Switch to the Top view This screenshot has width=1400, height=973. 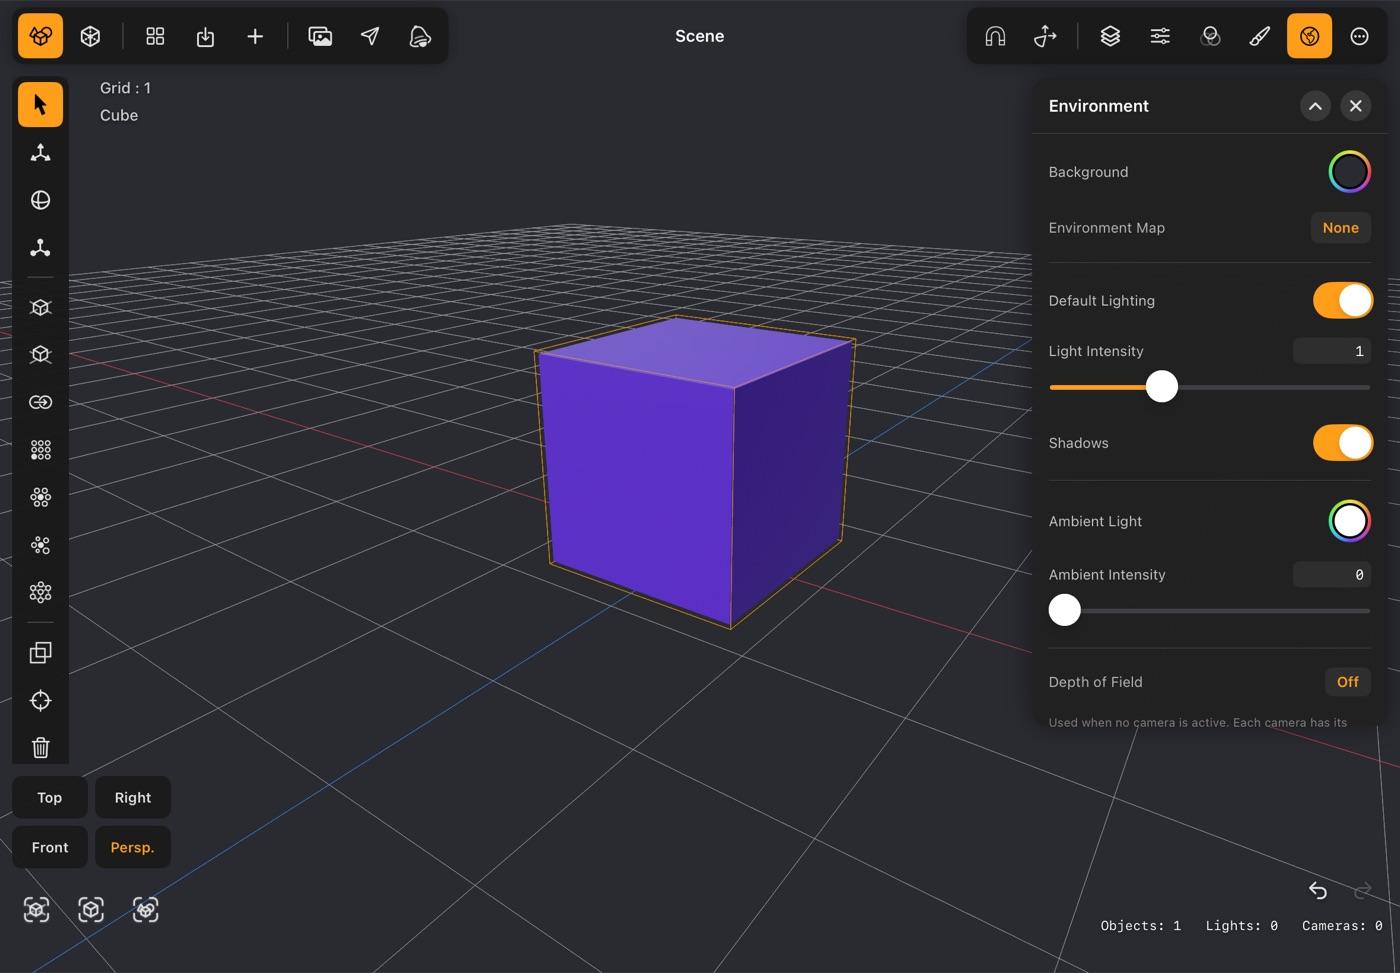click(x=50, y=798)
